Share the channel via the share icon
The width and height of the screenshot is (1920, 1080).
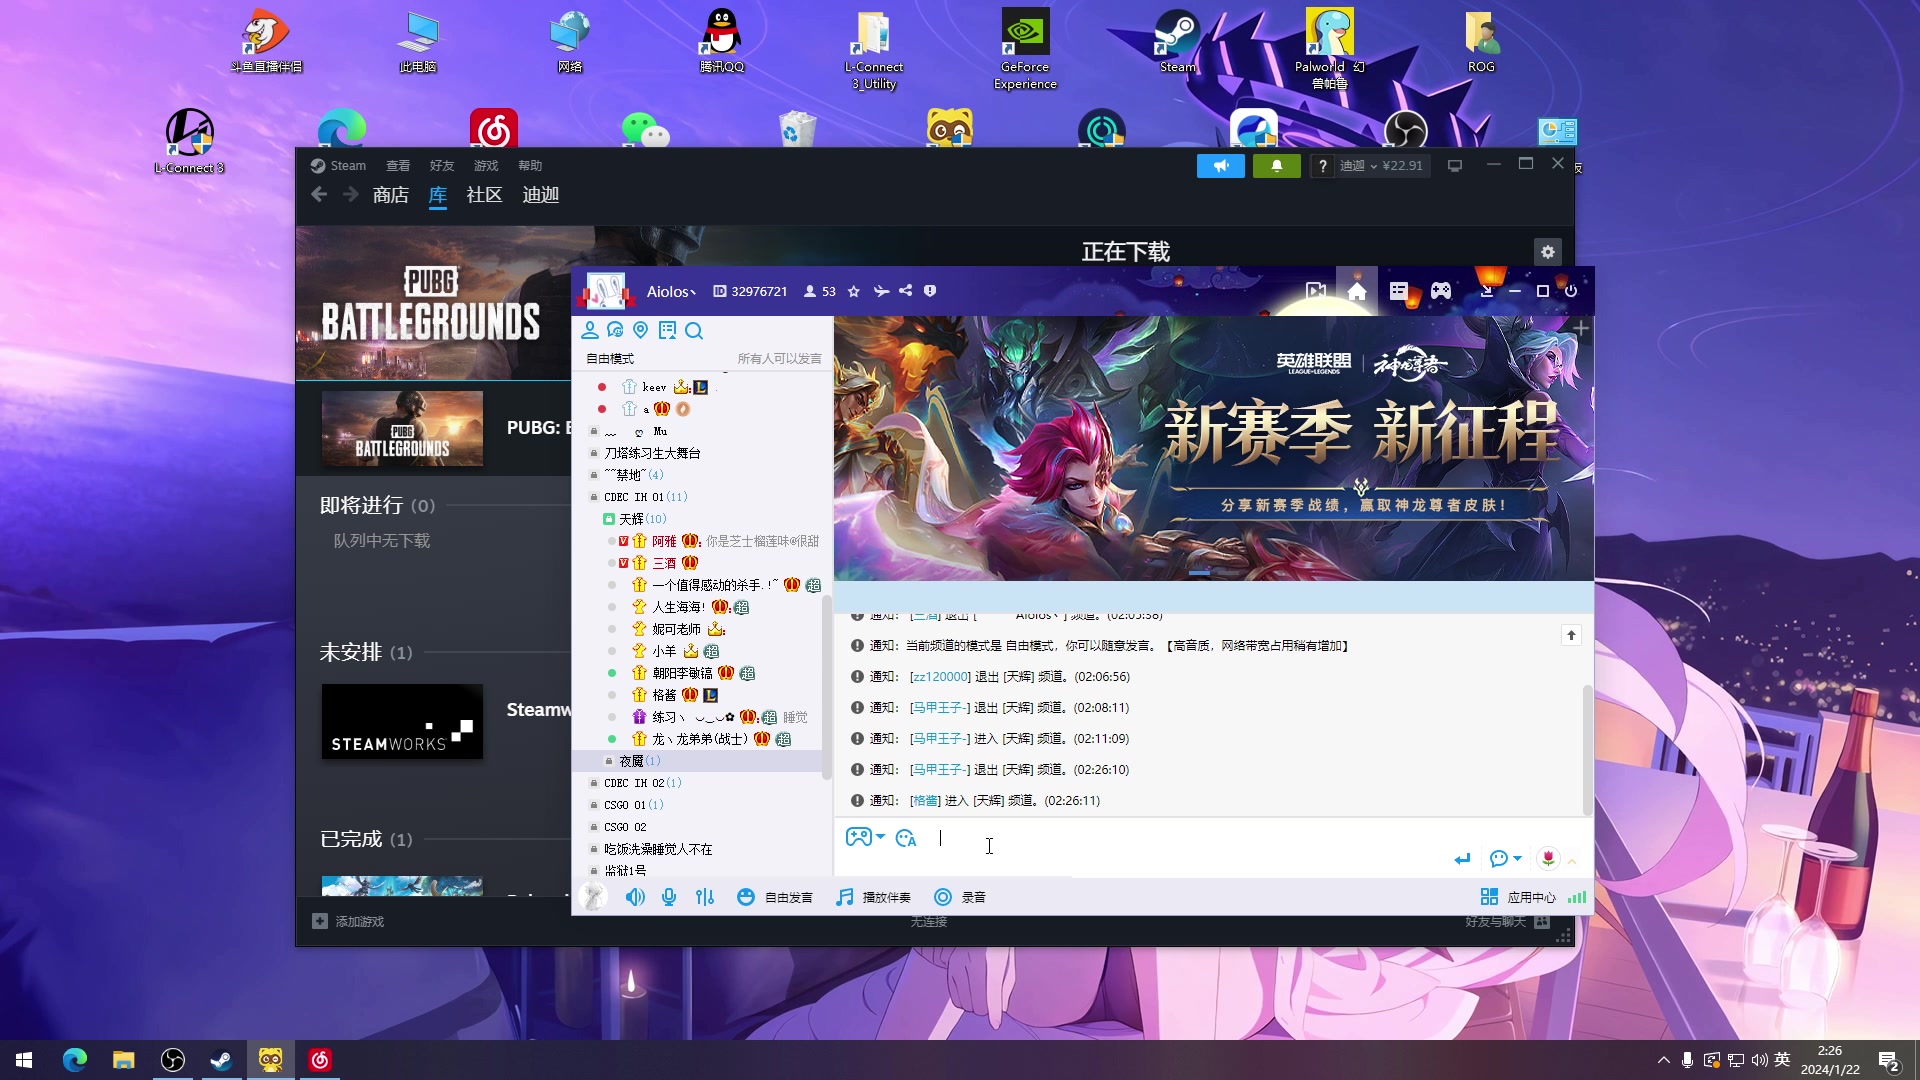(x=905, y=291)
